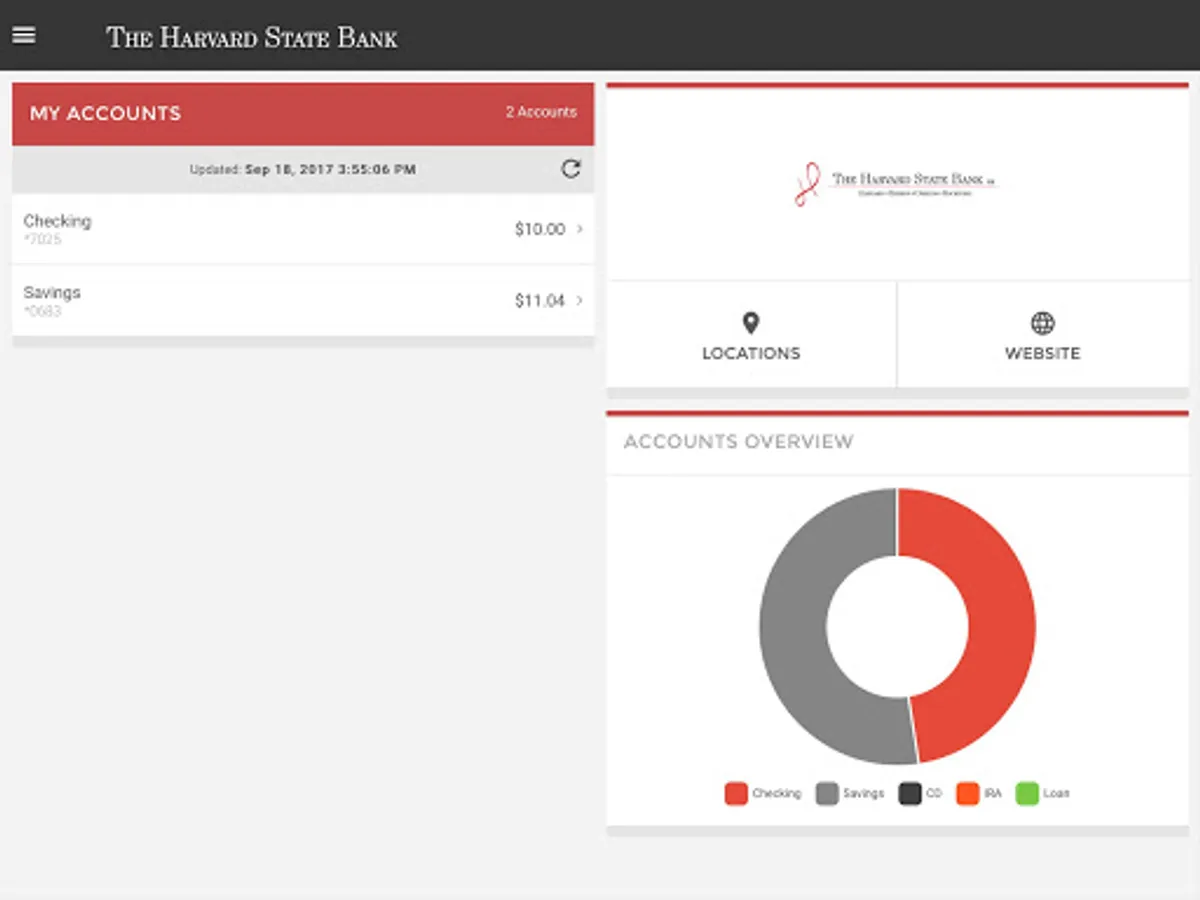Click The Harvard State Bank logo image
The width and height of the screenshot is (1200, 900).
897,184
